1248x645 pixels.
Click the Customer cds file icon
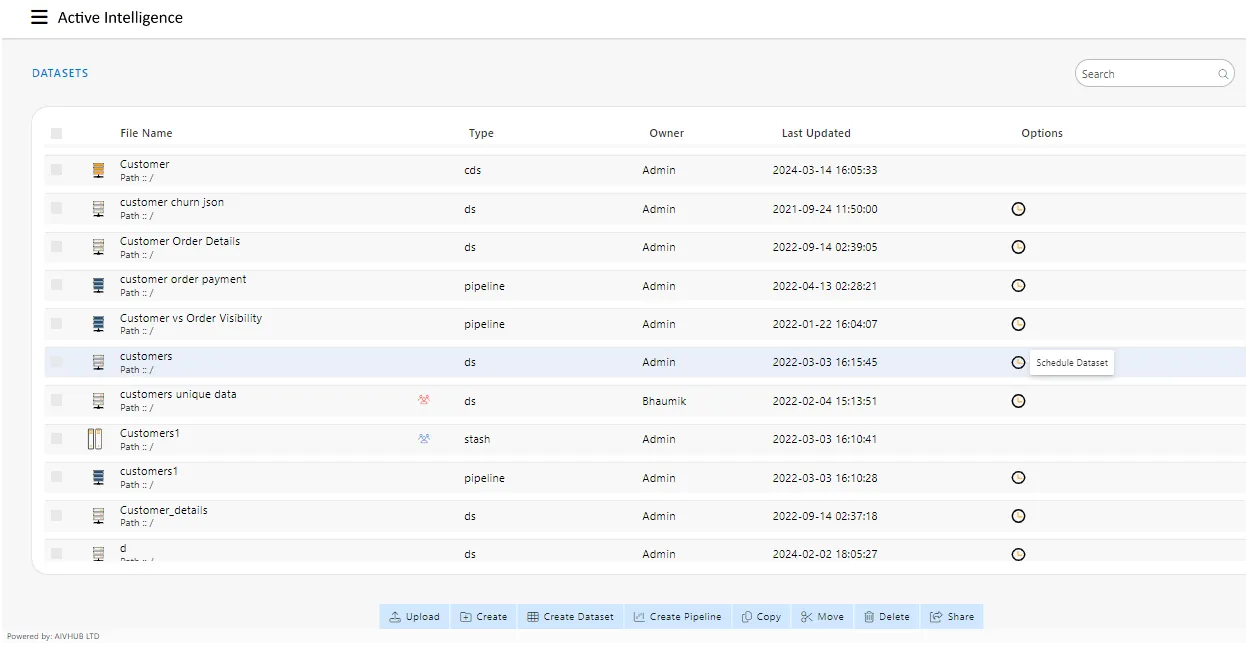(98, 170)
